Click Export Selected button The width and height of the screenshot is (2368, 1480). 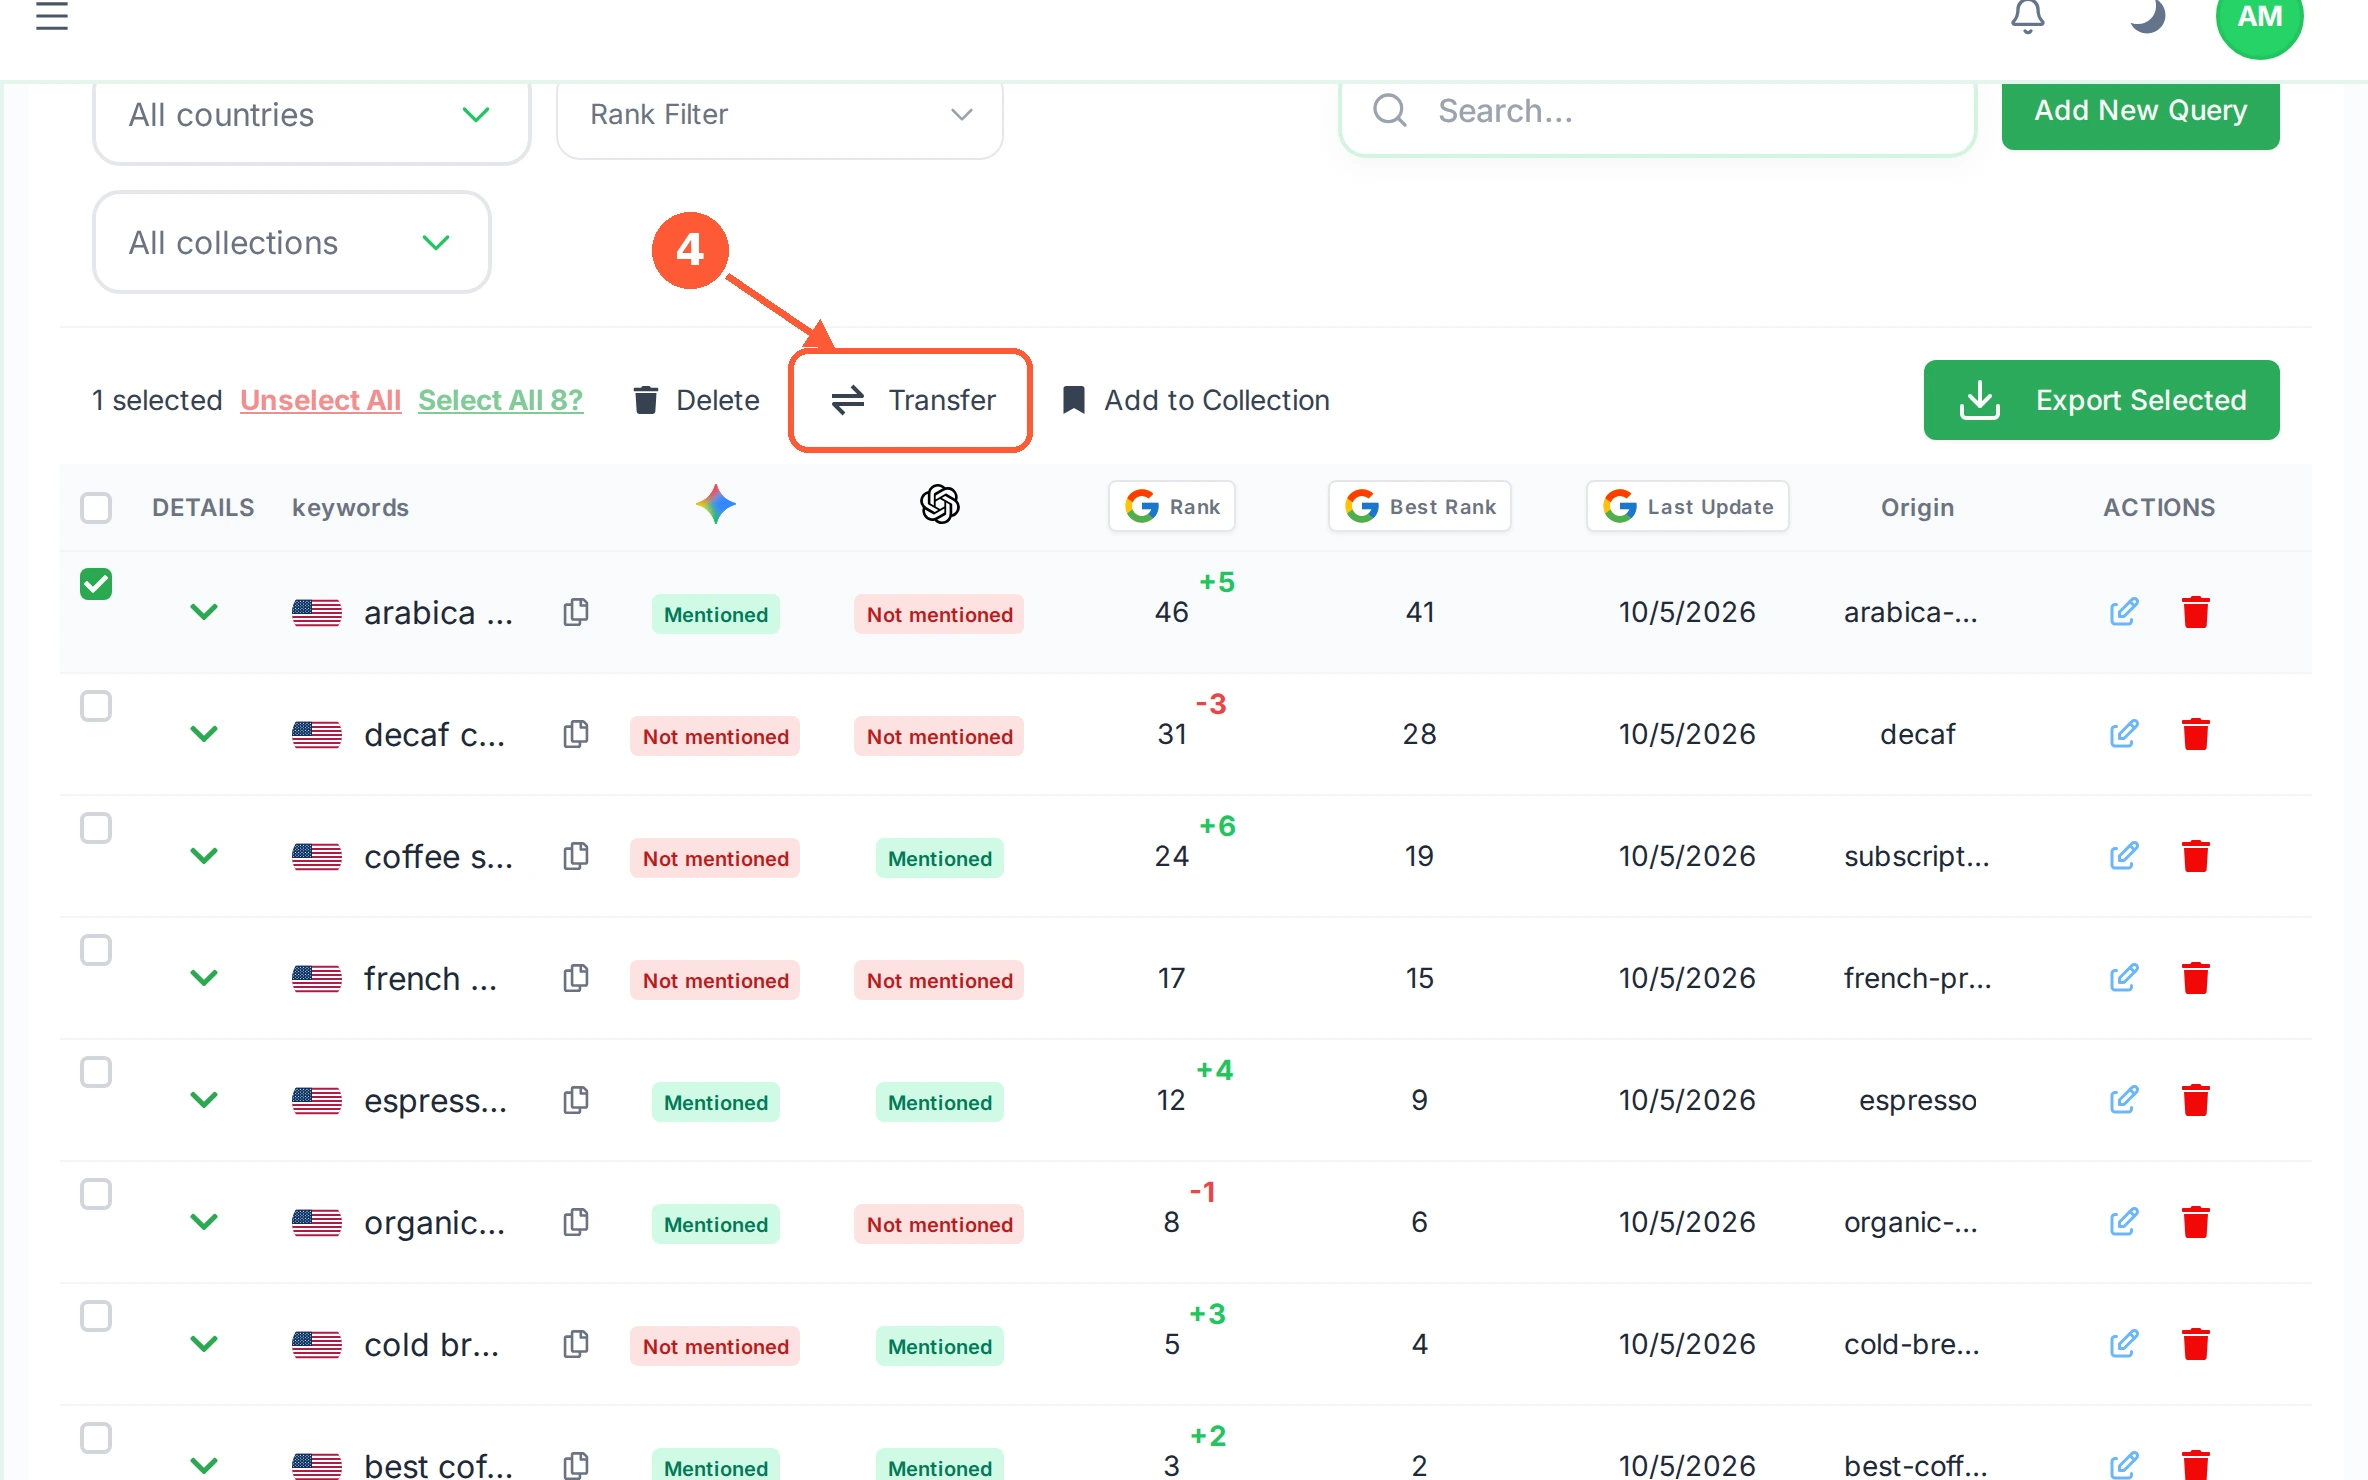pyautogui.click(x=2102, y=400)
